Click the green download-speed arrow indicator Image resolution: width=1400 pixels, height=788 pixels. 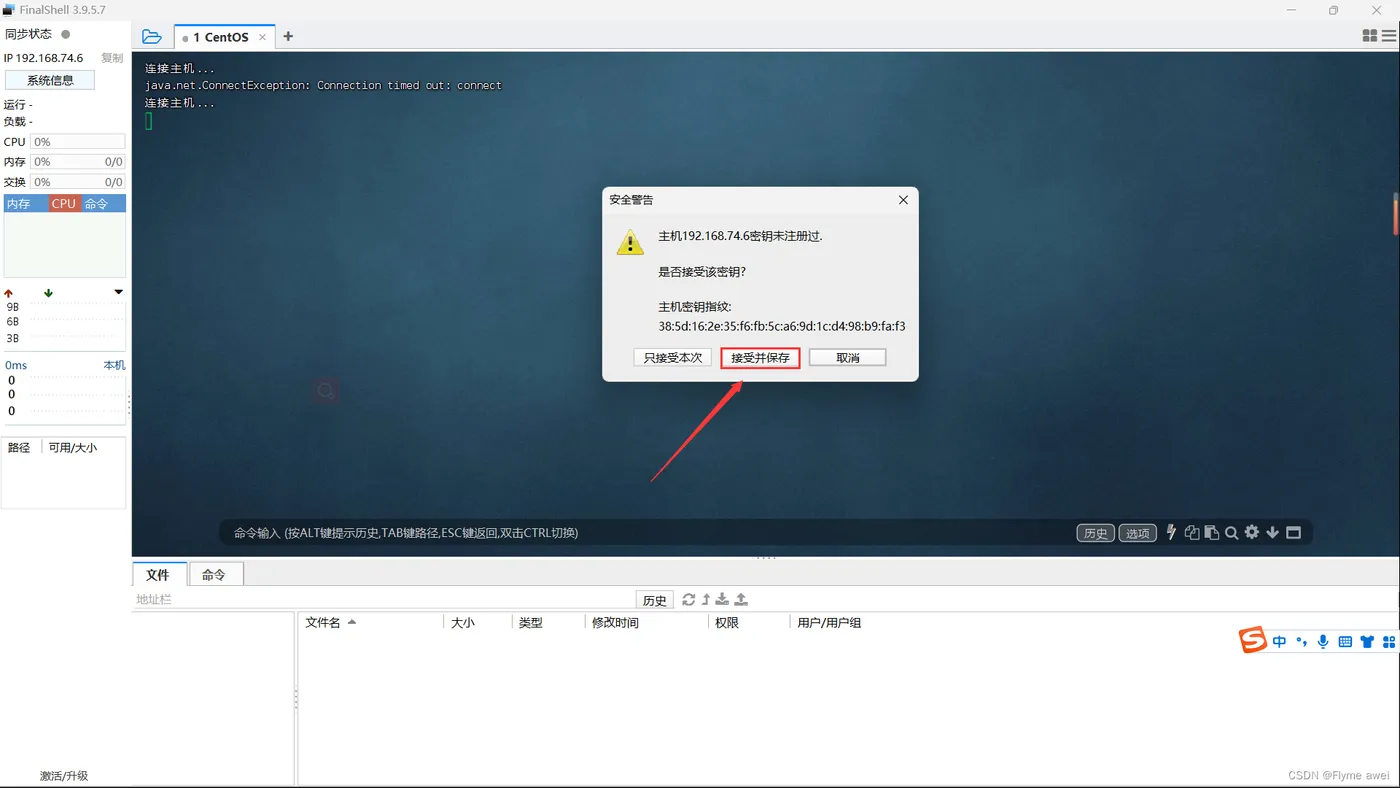(x=48, y=293)
